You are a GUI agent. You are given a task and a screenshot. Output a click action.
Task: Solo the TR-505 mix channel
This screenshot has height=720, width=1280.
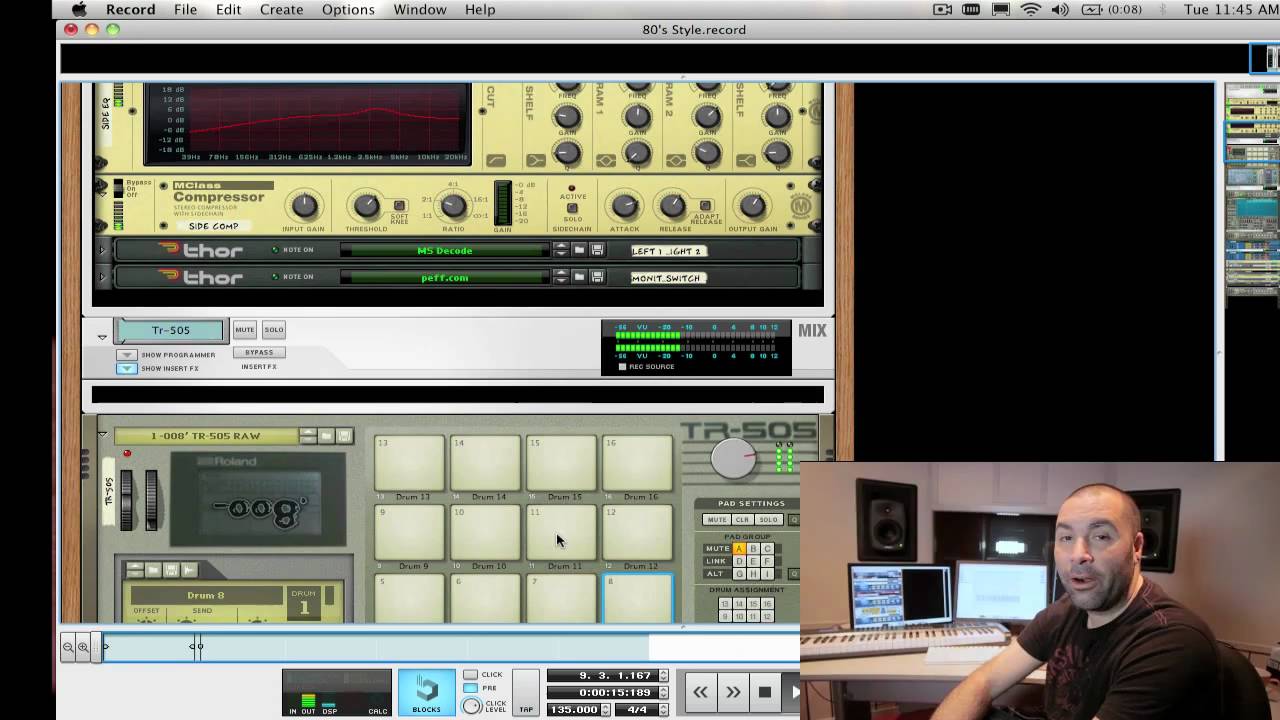coord(274,330)
